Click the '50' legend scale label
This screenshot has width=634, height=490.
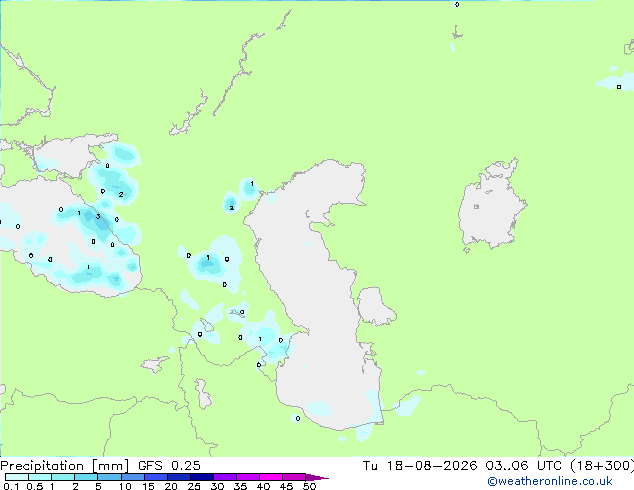pos(309,486)
